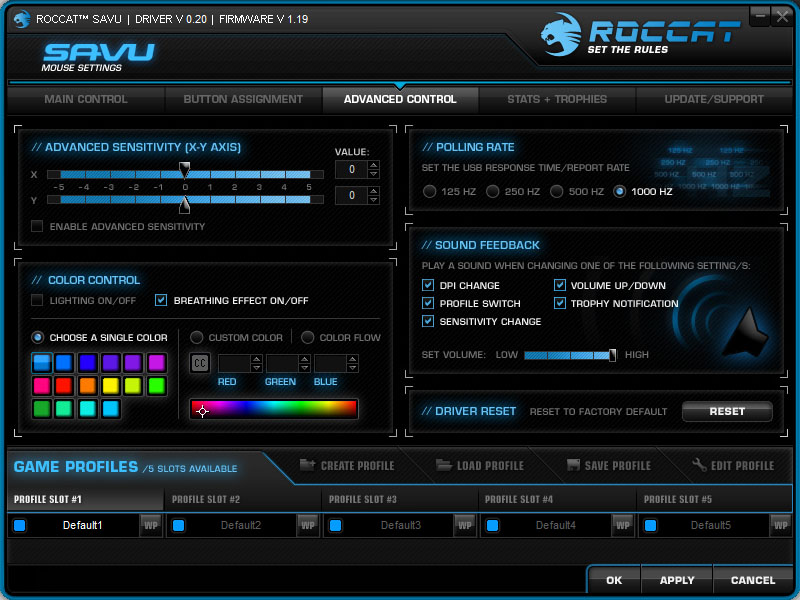Select Choose a Single Color option

(x=37, y=337)
